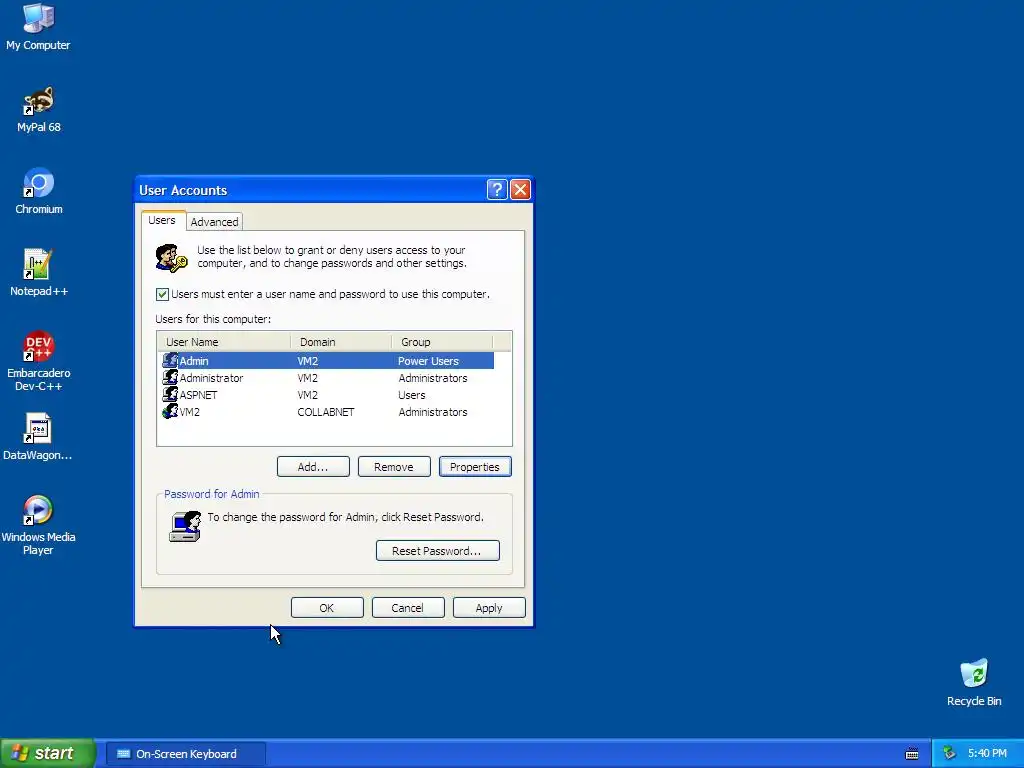Toggle 'Users must enter a user name' checkbox
The image size is (1024, 768).
click(x=162, y=294)
